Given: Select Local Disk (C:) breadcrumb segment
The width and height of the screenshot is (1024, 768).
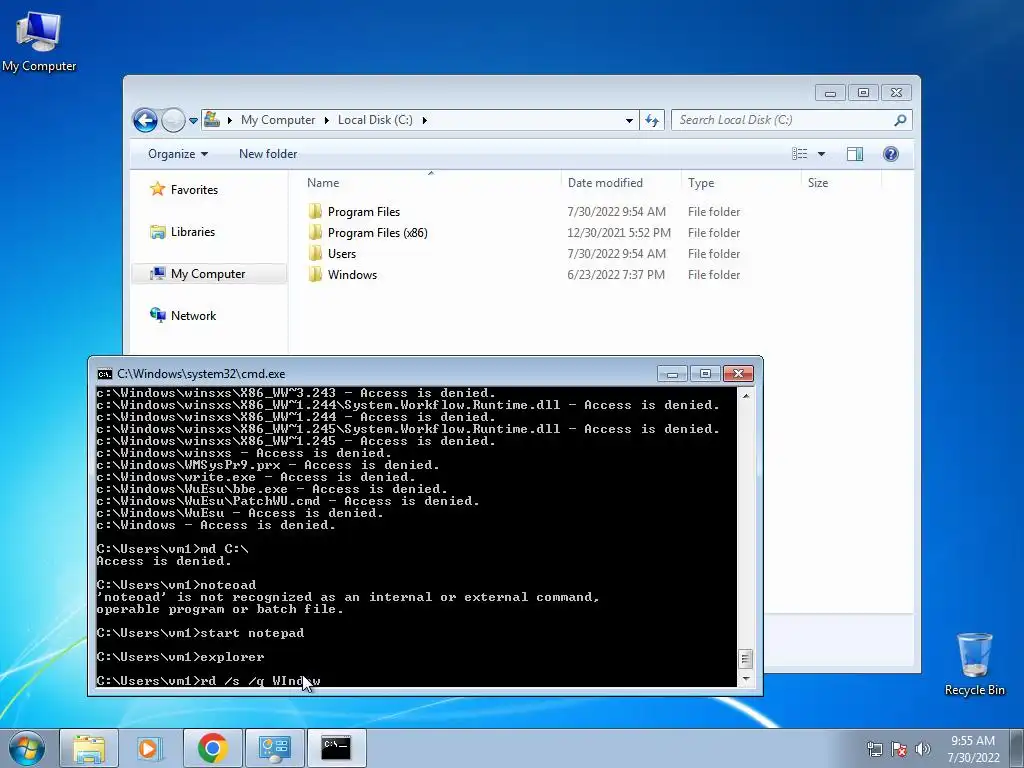Looking at the screenshot, I should click(375, 120).
